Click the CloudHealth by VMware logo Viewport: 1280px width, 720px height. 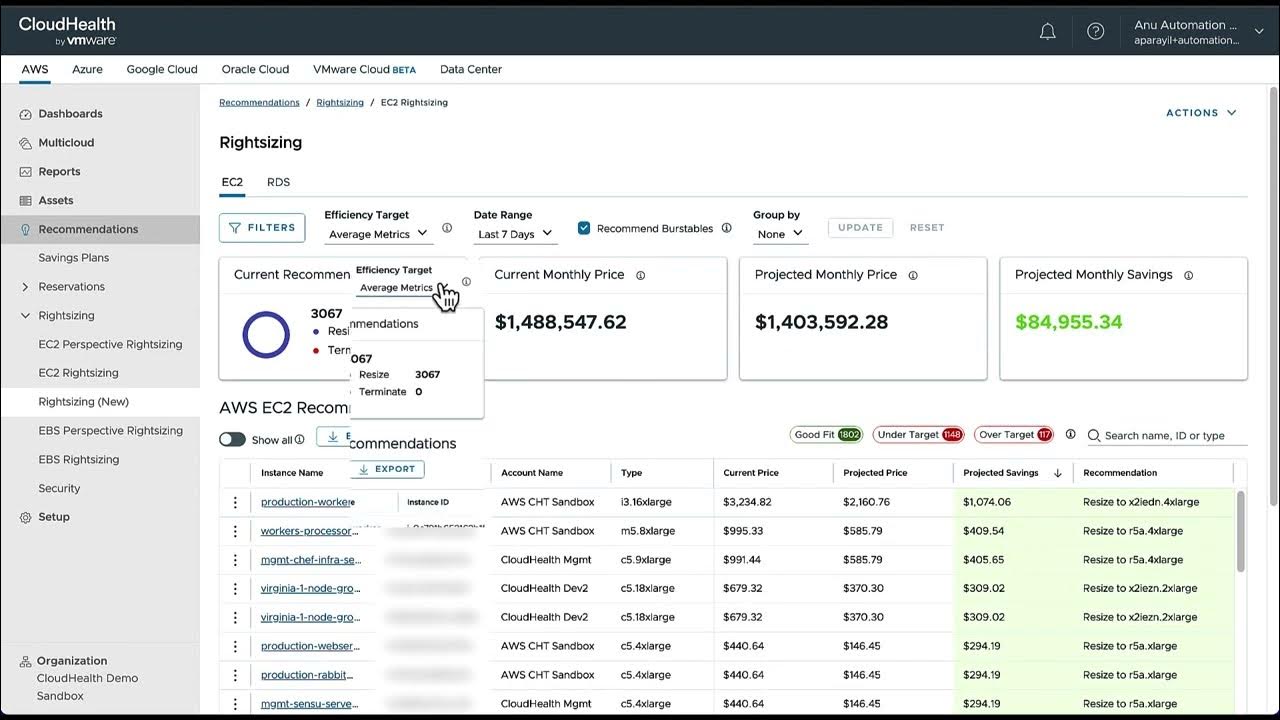coord(67,31)
